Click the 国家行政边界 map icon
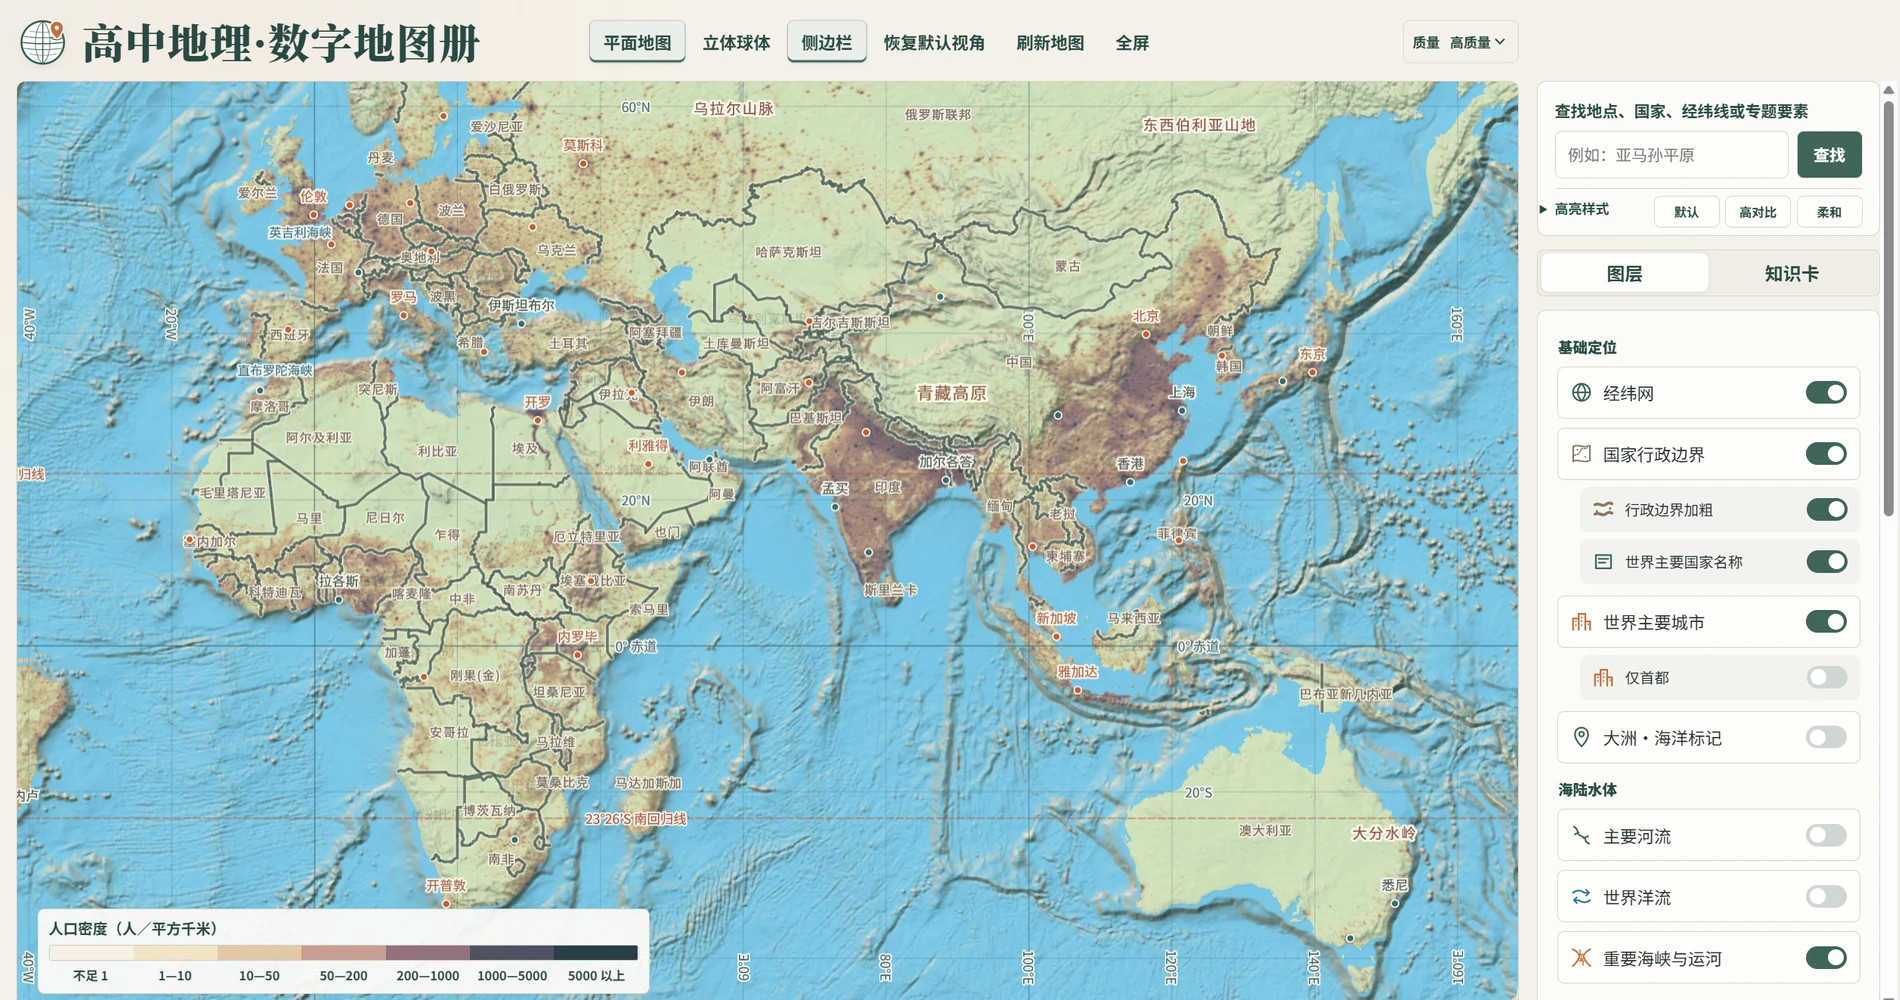The height and width of the screenshot is (1000, 1900). (1581, 454)
